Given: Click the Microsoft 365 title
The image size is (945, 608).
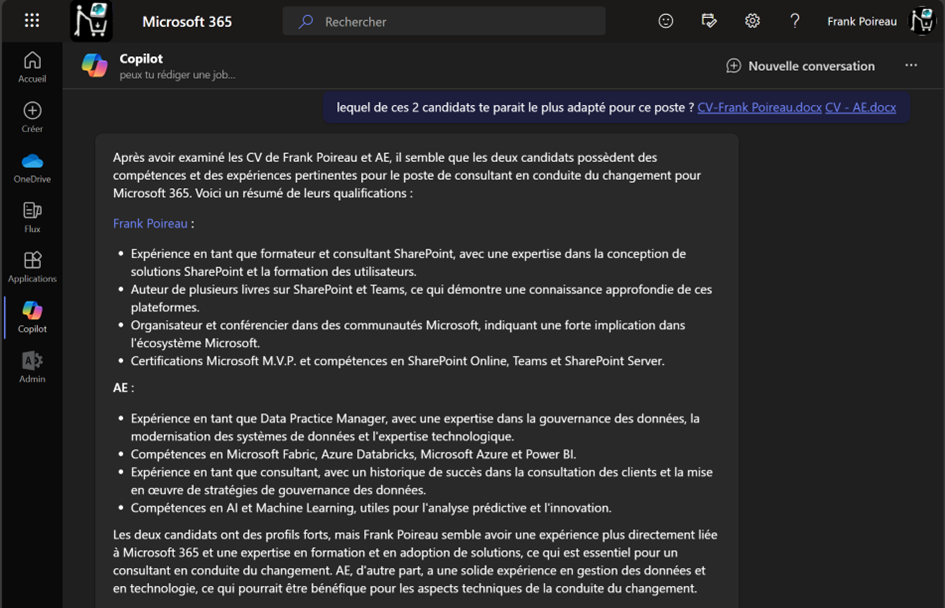Looking at the screenshot, I should click(x=187, y=22).
